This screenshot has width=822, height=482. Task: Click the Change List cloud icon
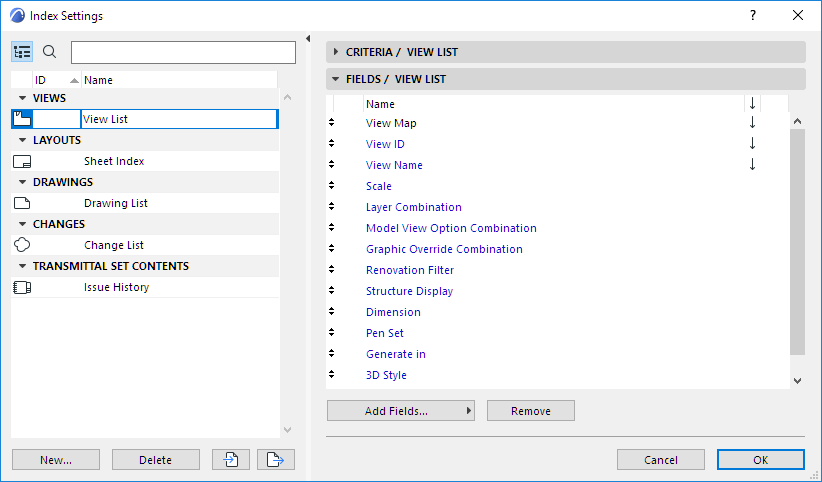click(22, 245)
